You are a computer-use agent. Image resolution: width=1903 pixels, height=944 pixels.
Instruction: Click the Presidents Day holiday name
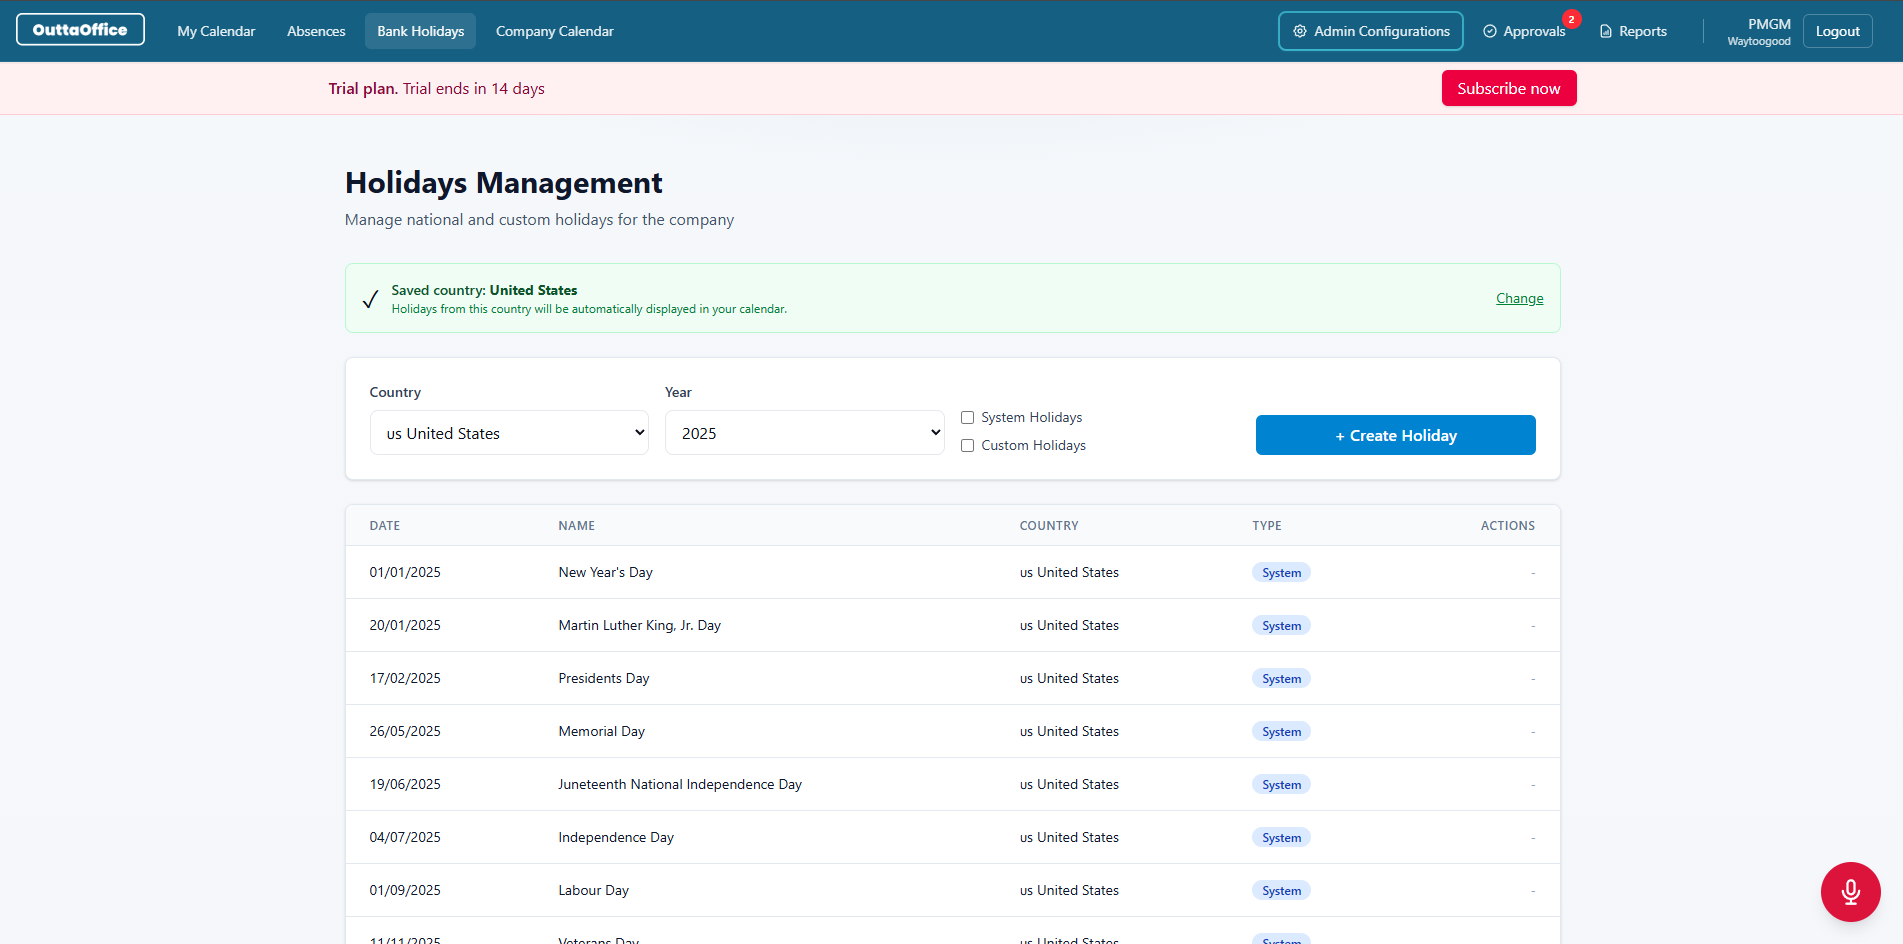604,678
